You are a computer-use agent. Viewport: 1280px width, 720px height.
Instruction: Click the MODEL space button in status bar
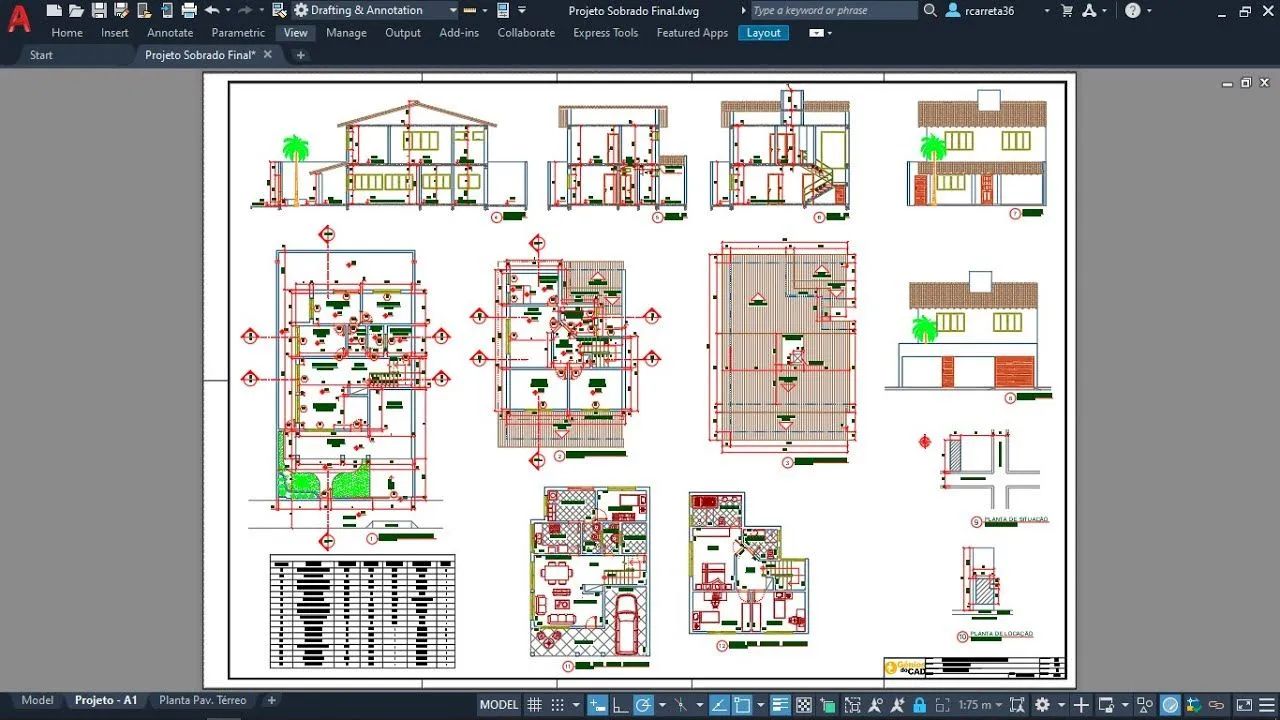click(499, 704)
